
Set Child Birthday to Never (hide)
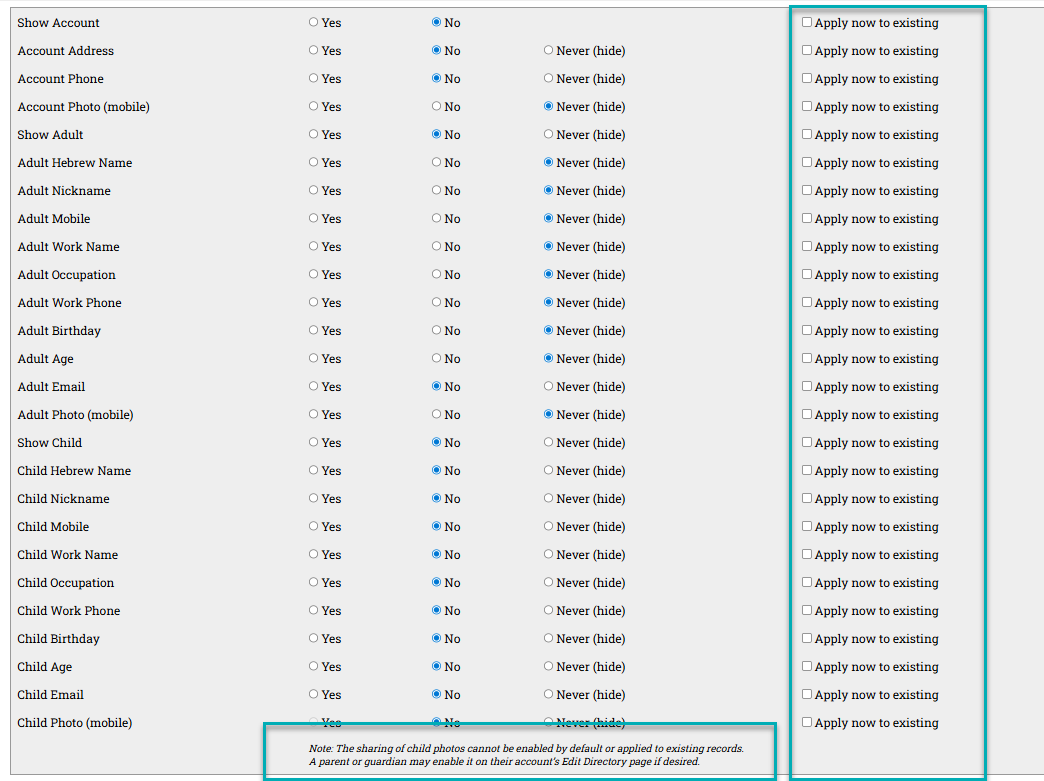[548, 638]
